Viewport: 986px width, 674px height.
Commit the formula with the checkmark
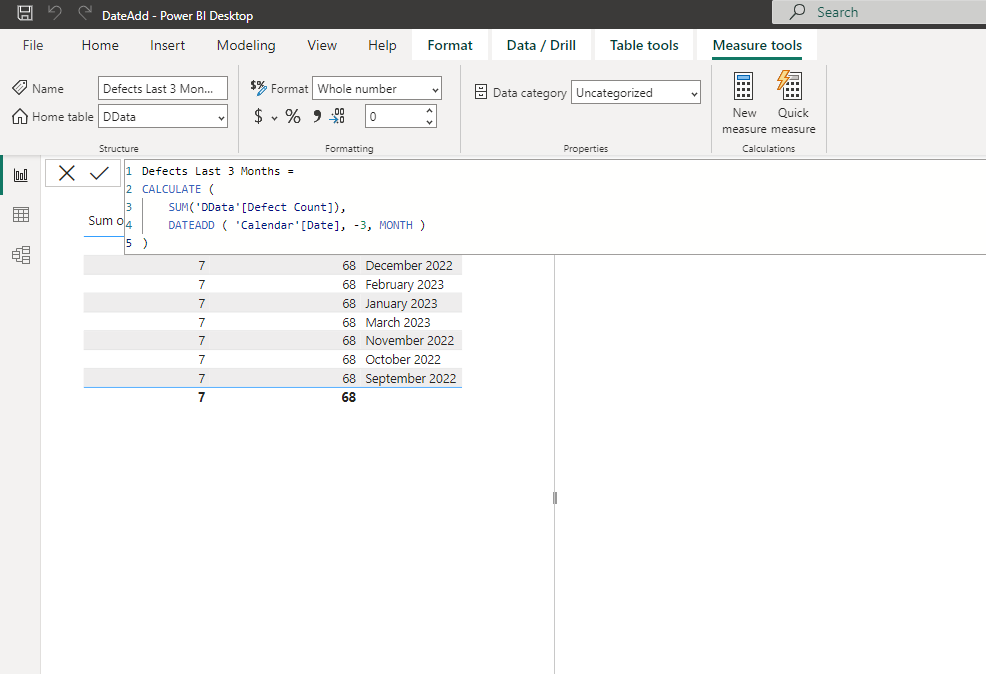point(99,173)
